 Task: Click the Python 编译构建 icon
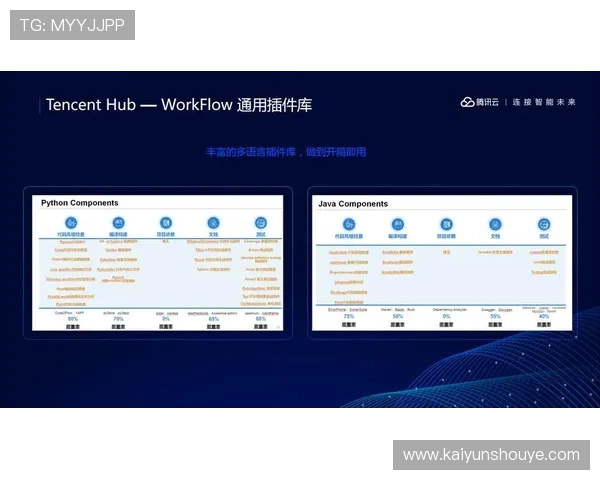tap(118, 223)
